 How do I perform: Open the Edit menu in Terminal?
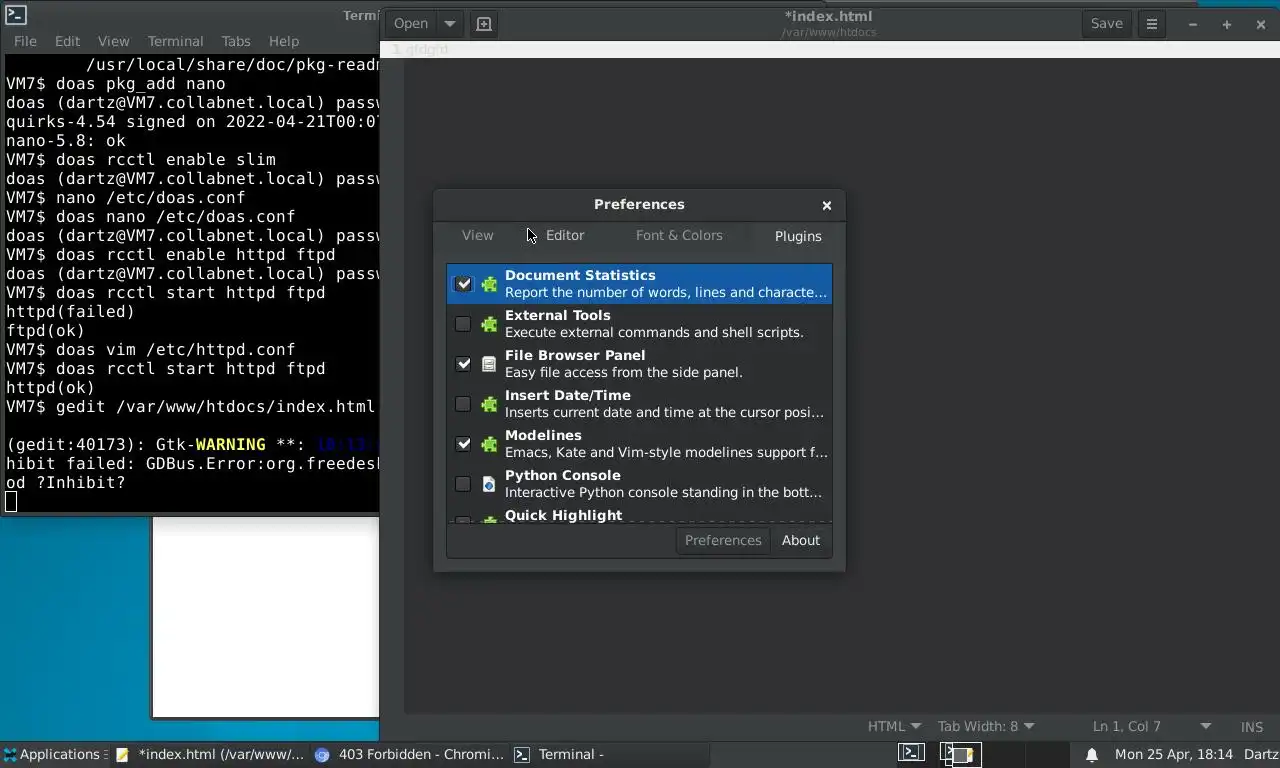tap(67, 41)
